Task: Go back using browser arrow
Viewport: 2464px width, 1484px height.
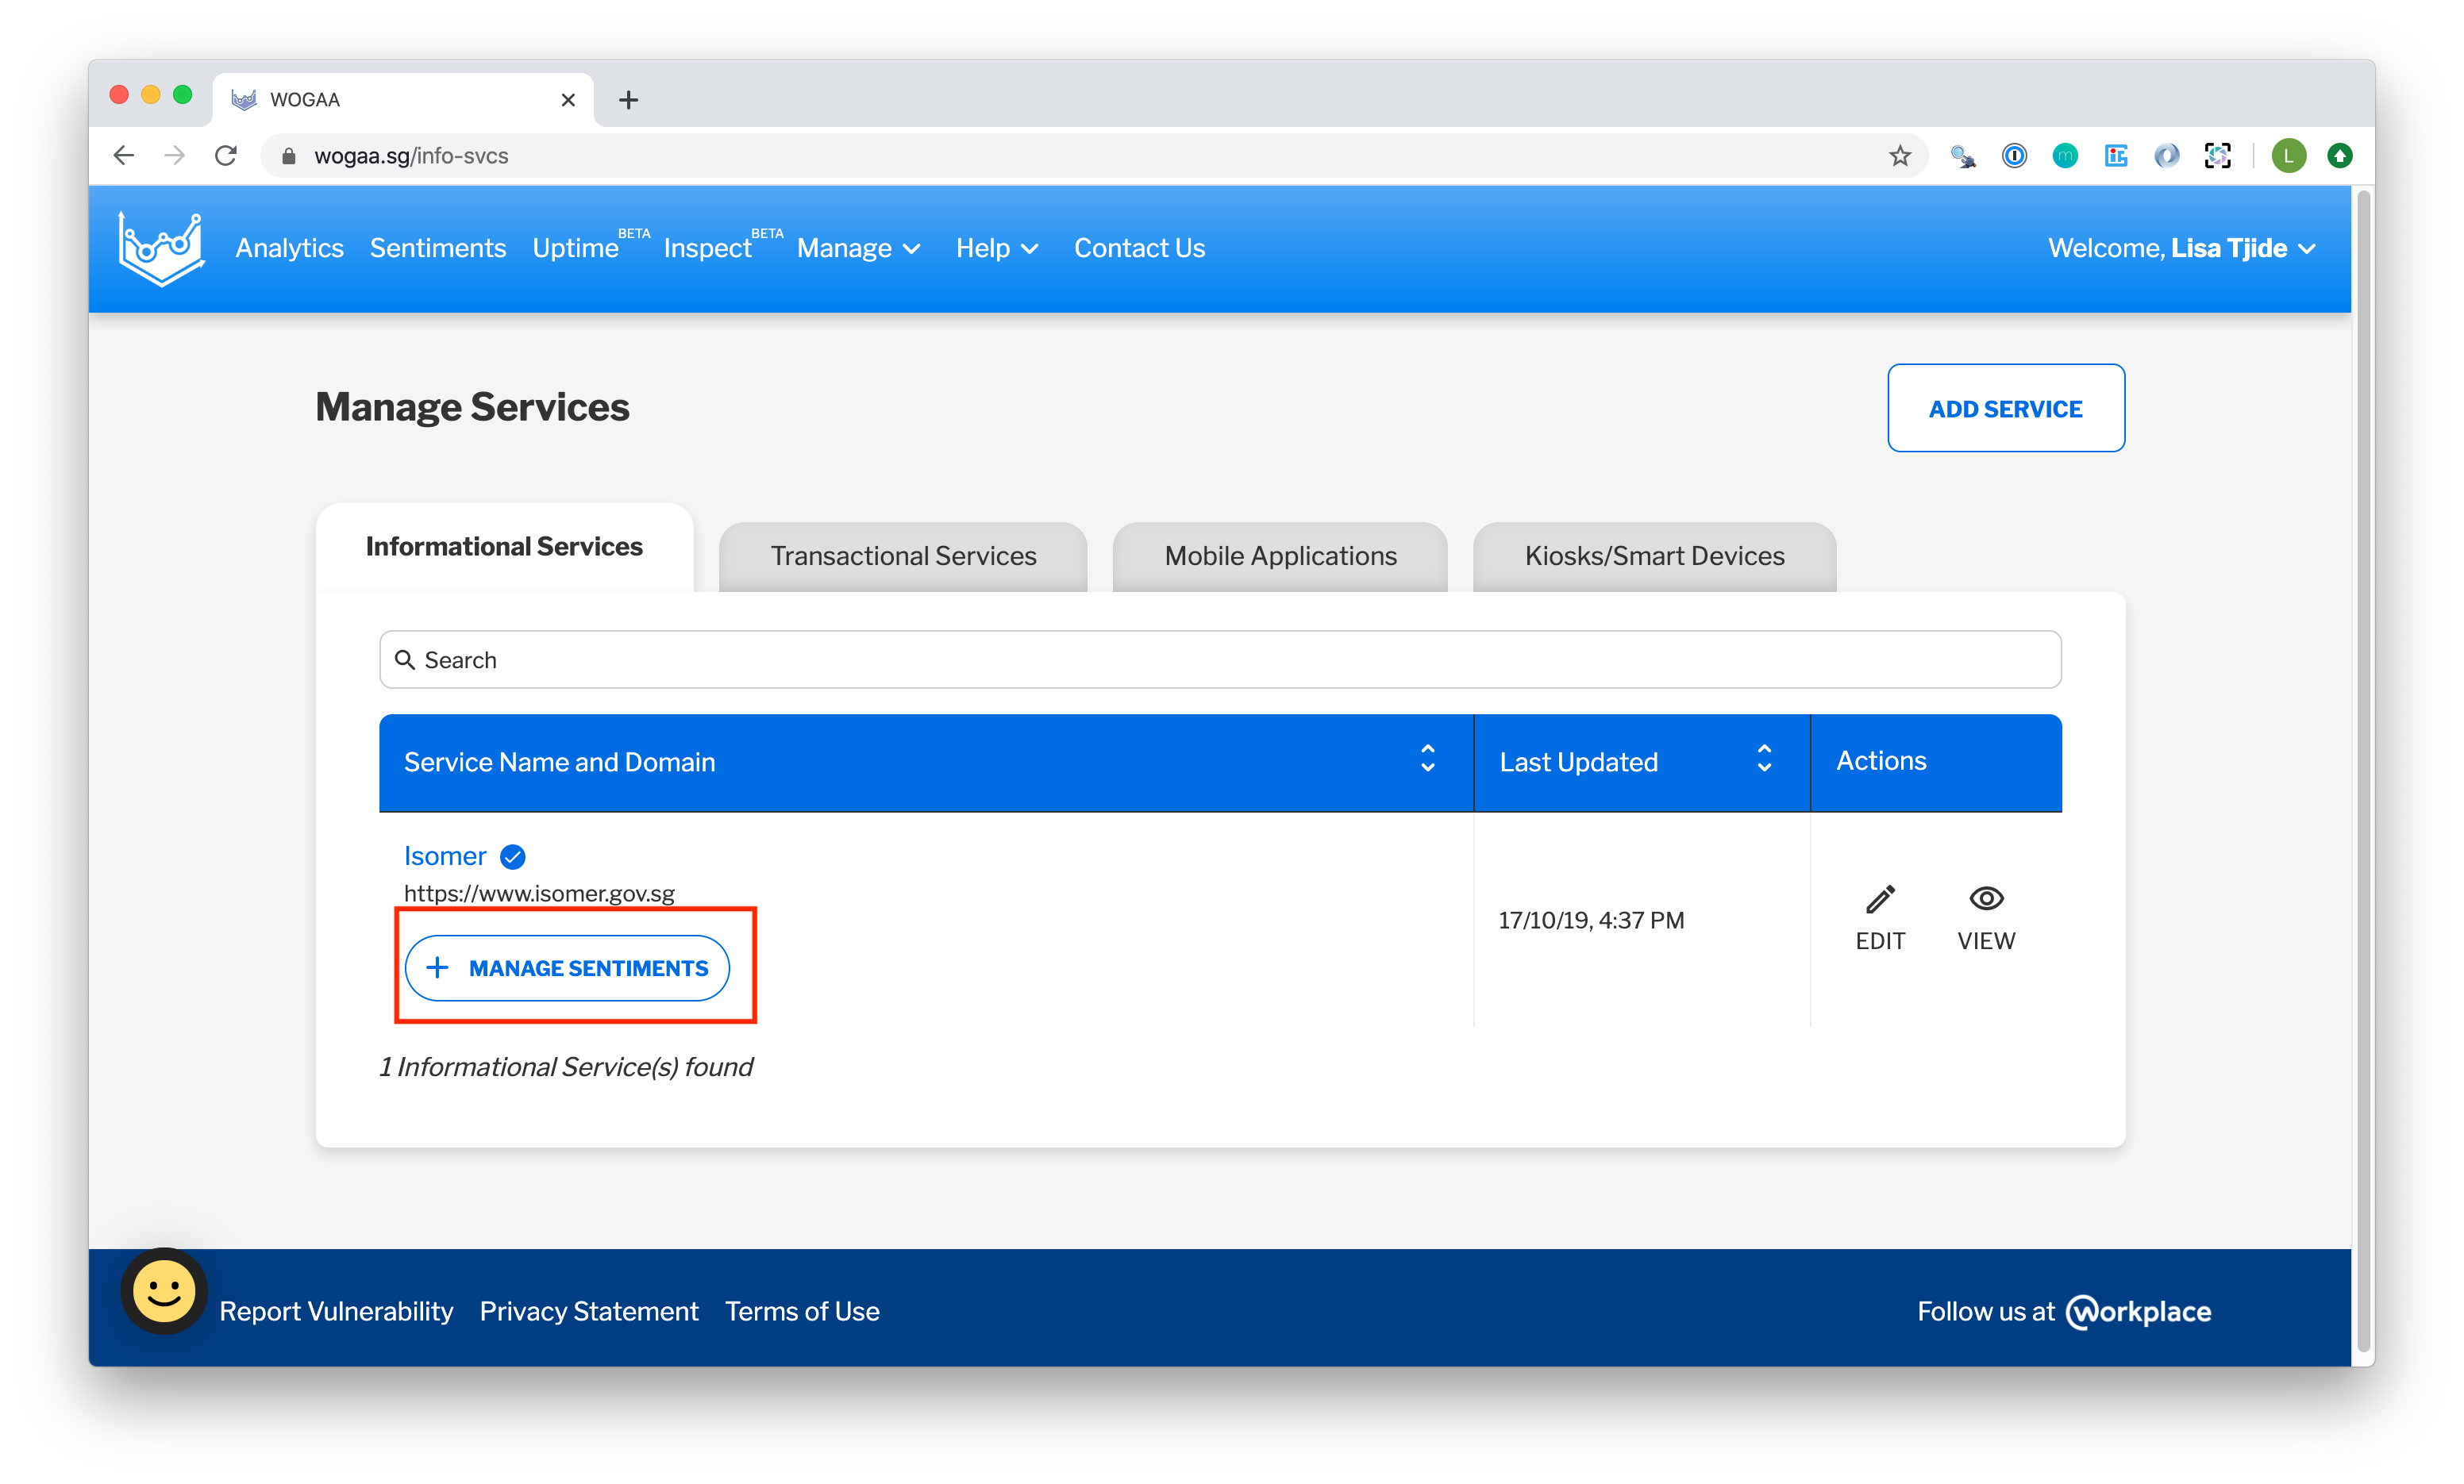Action: (124, 156)
